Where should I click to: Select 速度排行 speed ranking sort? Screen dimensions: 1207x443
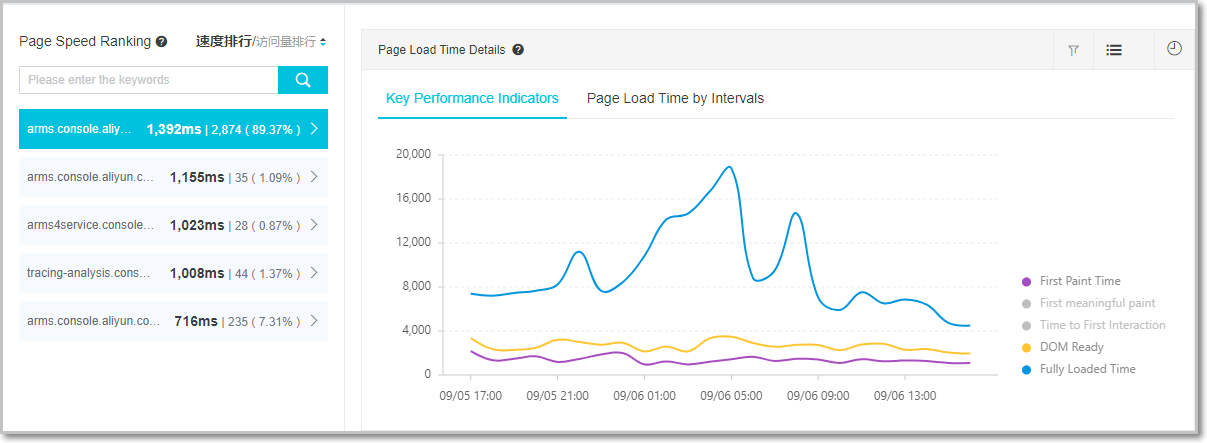tap(223, 42)
